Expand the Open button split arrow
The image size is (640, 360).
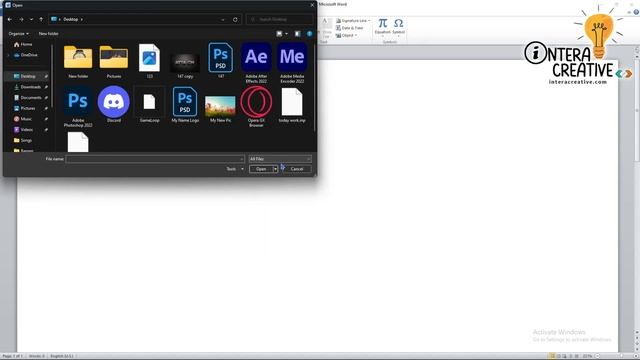[276, 169]
